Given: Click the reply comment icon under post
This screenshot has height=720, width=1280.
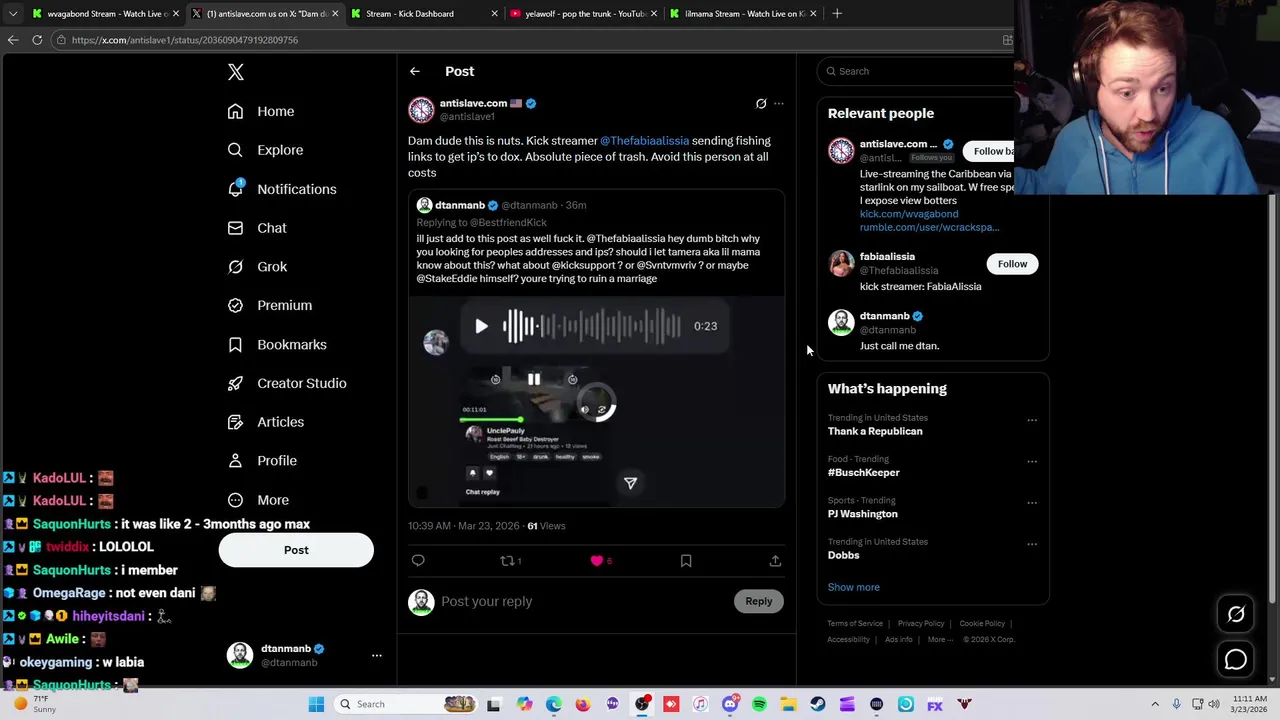Looking at the screenshot, I should click(418, 561).
